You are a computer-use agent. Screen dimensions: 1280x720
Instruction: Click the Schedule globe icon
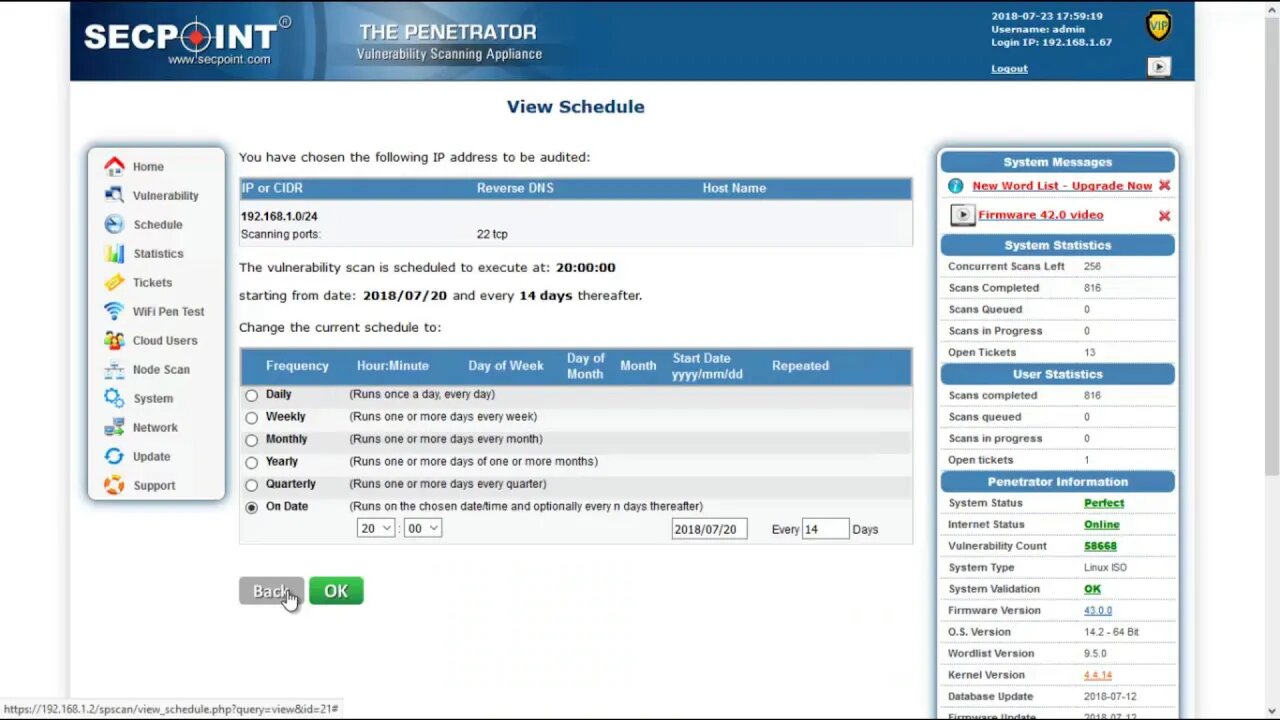click(x=115, y=224)
